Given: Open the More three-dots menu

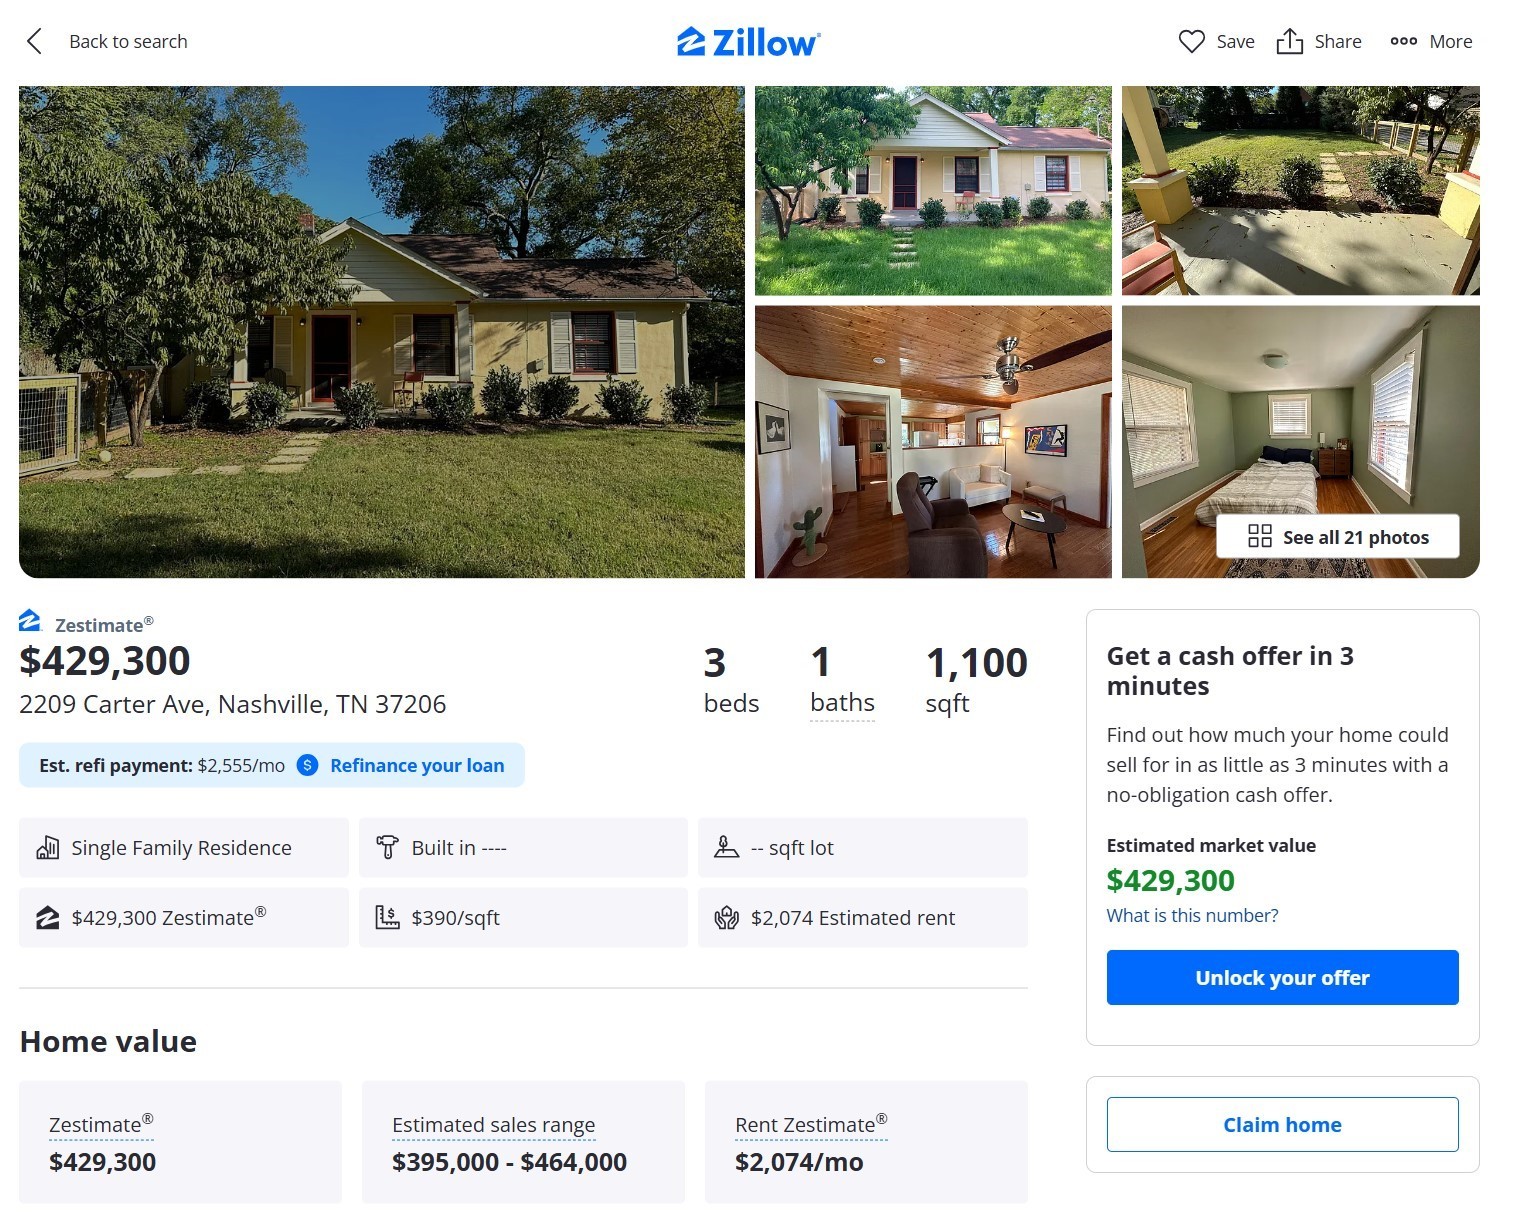Looking at the screenshot, I should (1431, 41).
